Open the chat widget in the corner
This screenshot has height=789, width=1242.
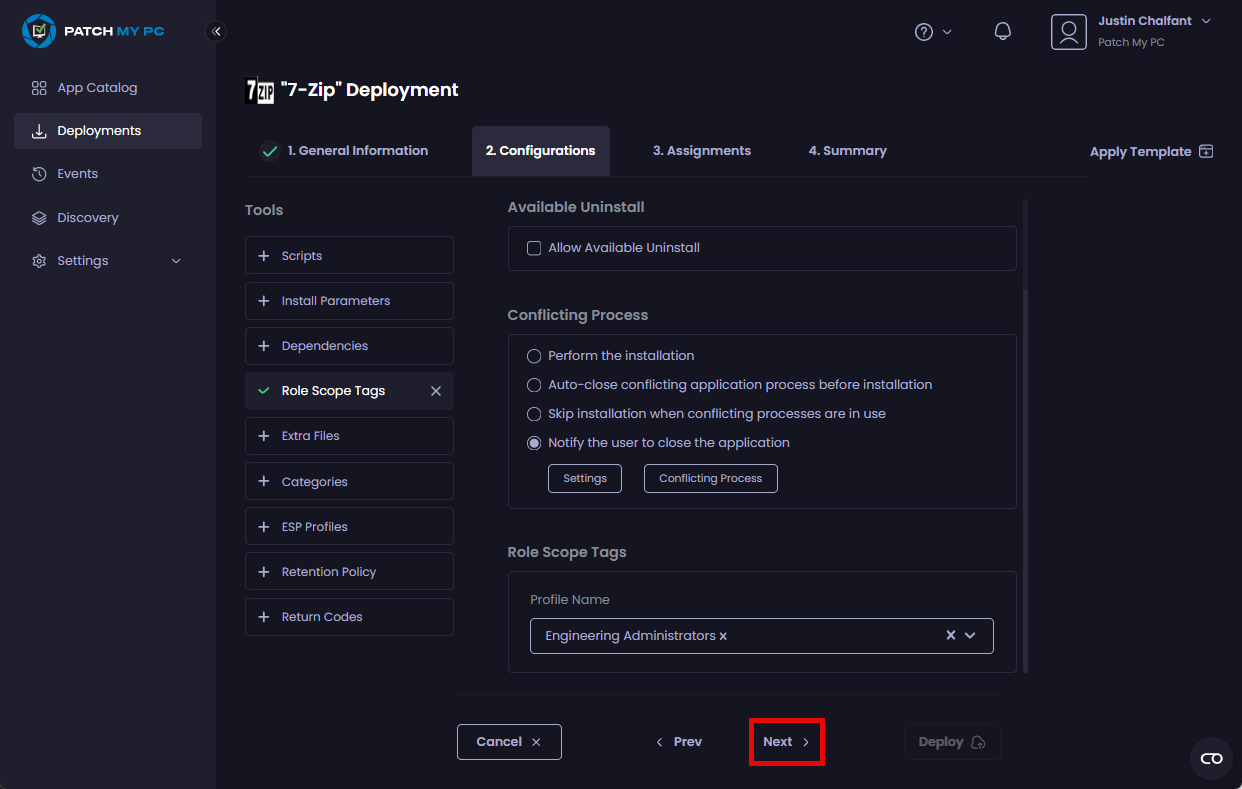(x=1211, y=758)
